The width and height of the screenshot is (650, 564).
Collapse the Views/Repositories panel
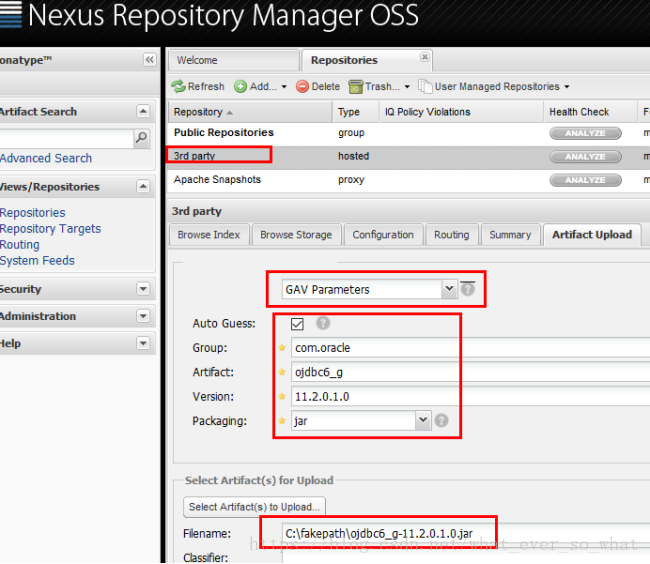tap(143, 186)
